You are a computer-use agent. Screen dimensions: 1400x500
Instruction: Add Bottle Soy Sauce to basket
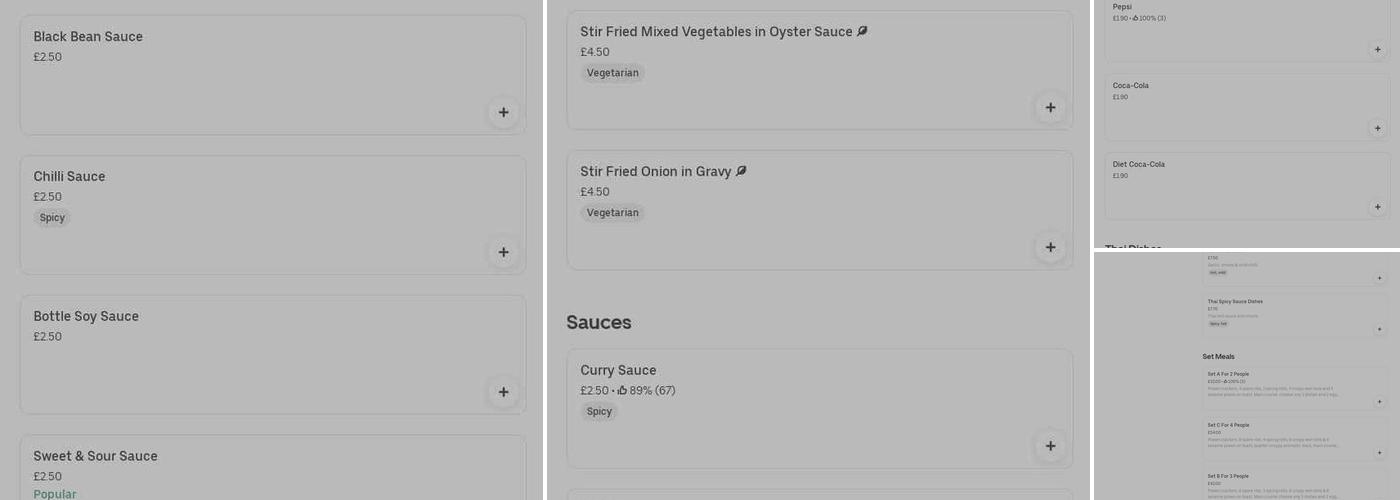[503, 392]
